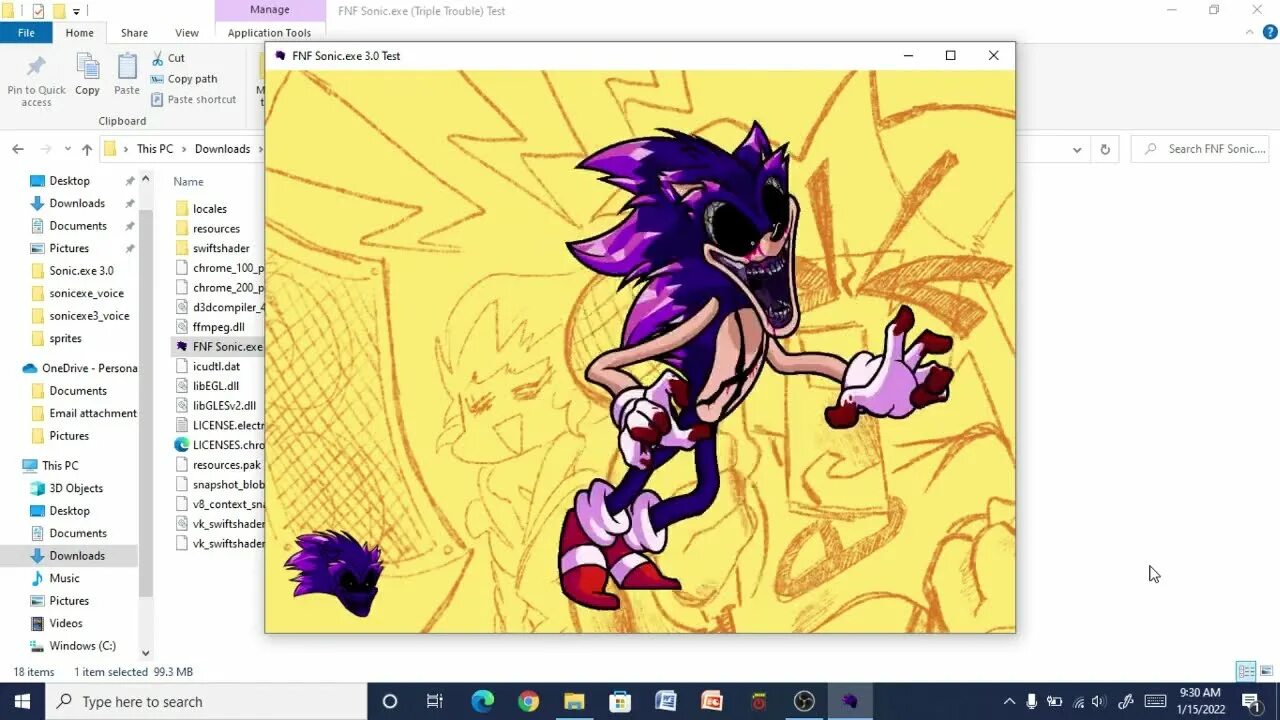Select Music under This PC
Screen dimensions: 1280x720
(64, 578)
